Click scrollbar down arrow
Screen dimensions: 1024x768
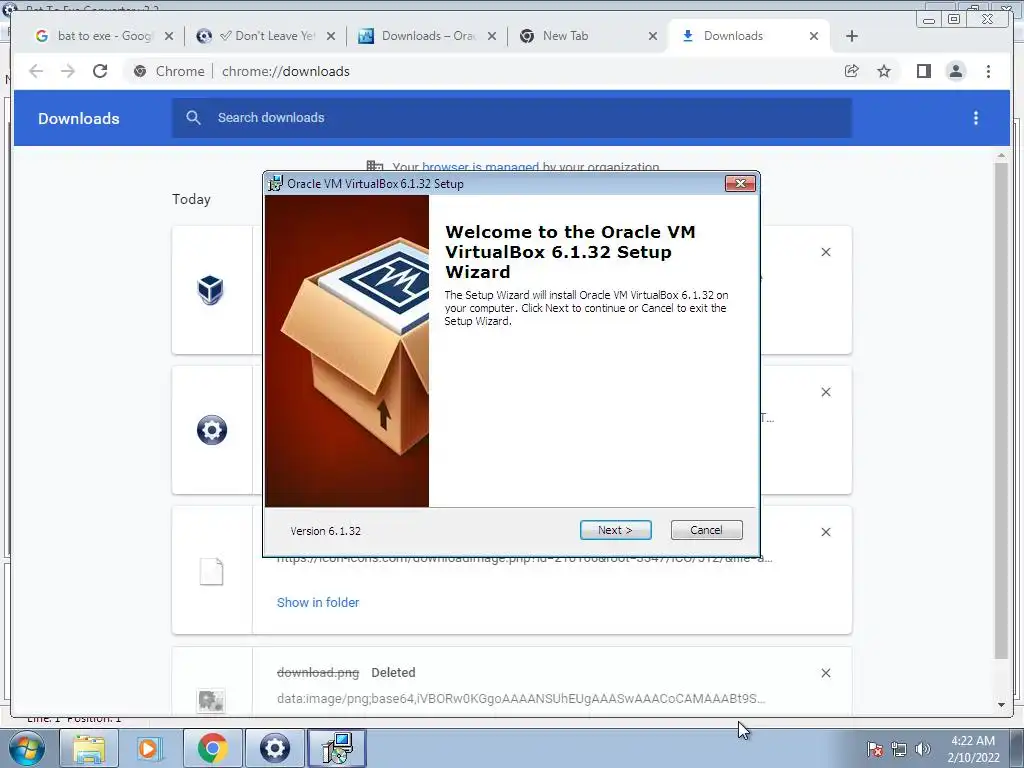pyautogui.click(x=1001, y=705)
